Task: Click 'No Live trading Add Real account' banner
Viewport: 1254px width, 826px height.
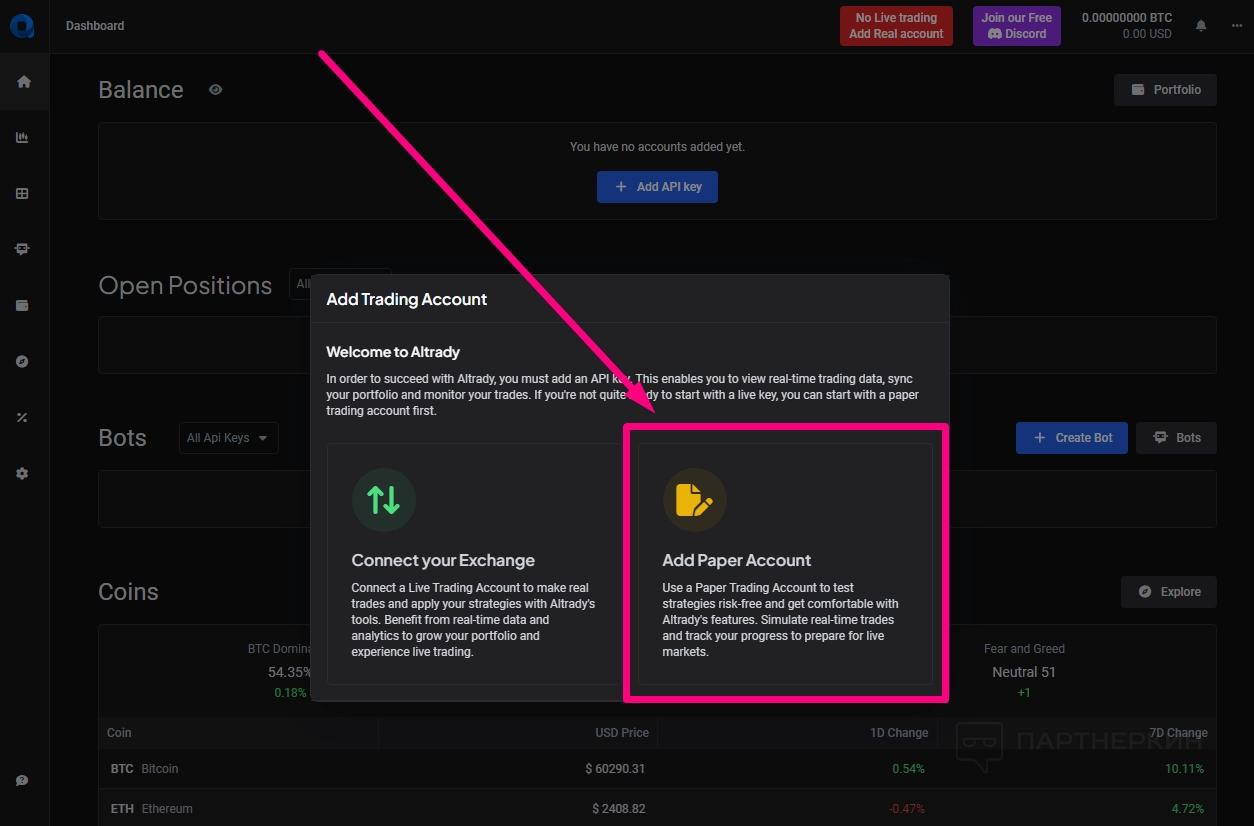Action: pyautogui.click(x=896, y=26)
